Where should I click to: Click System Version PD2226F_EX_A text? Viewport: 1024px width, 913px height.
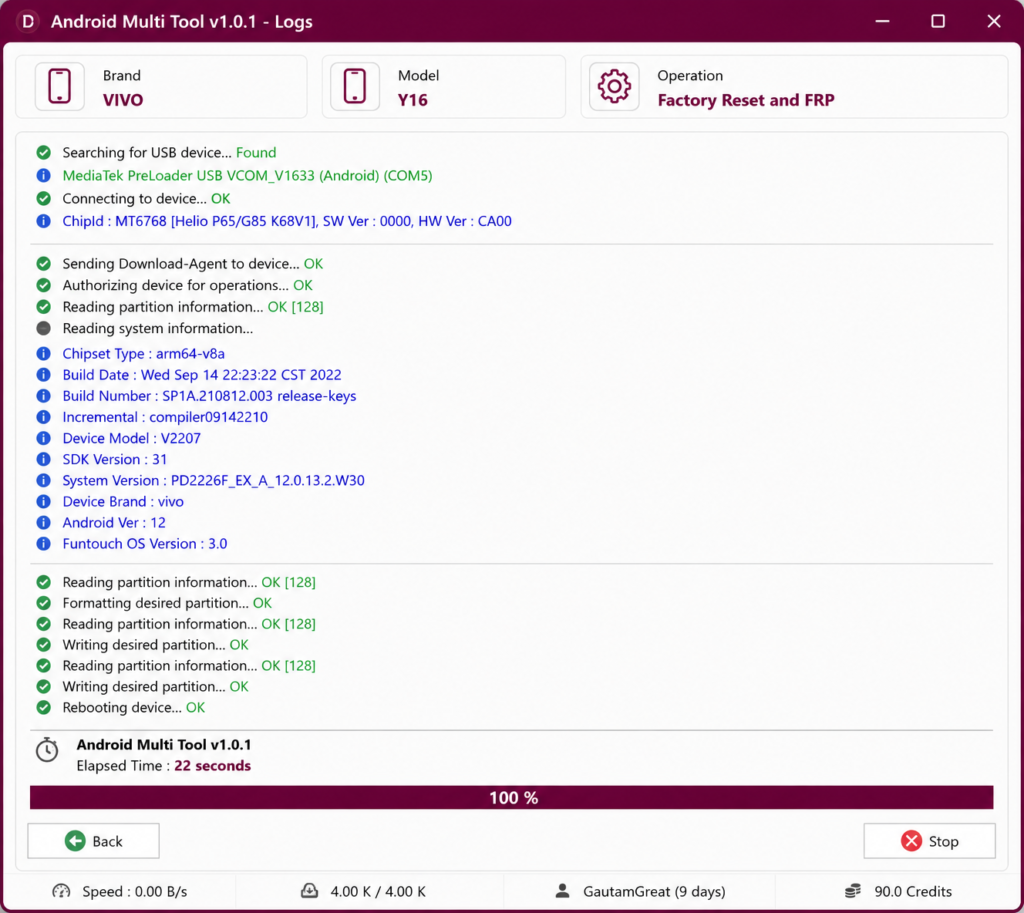pyautogui.click(x=214, y=480)
